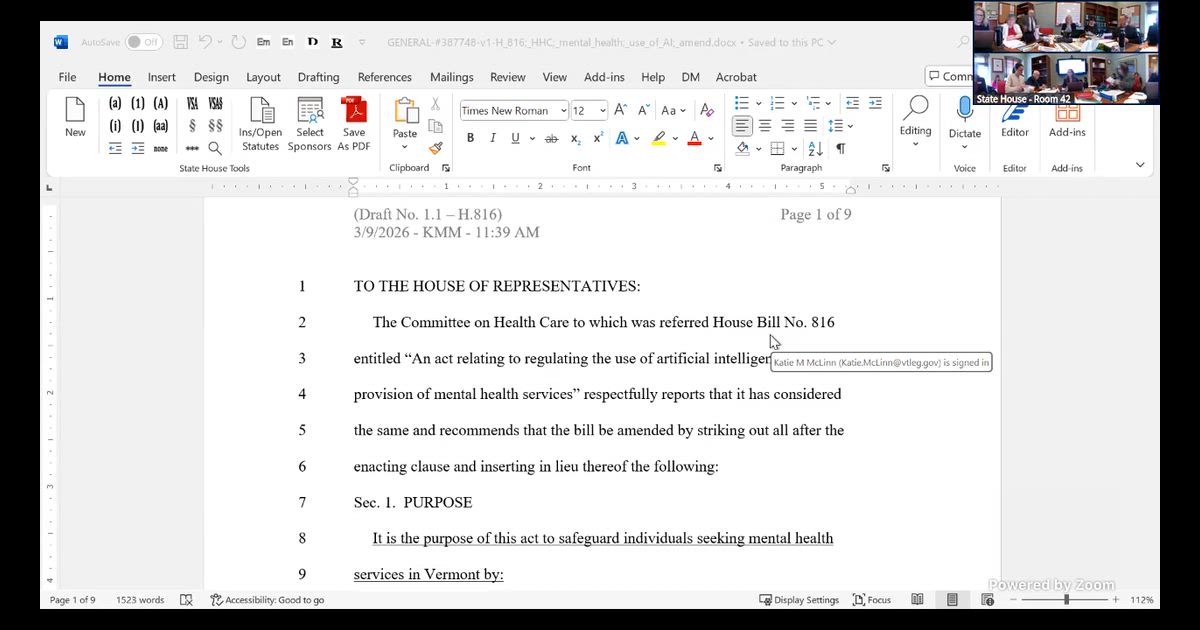The image size is (1200, 630).
Task: Click the magnifier in State House Tools
Action: point(215,148)
